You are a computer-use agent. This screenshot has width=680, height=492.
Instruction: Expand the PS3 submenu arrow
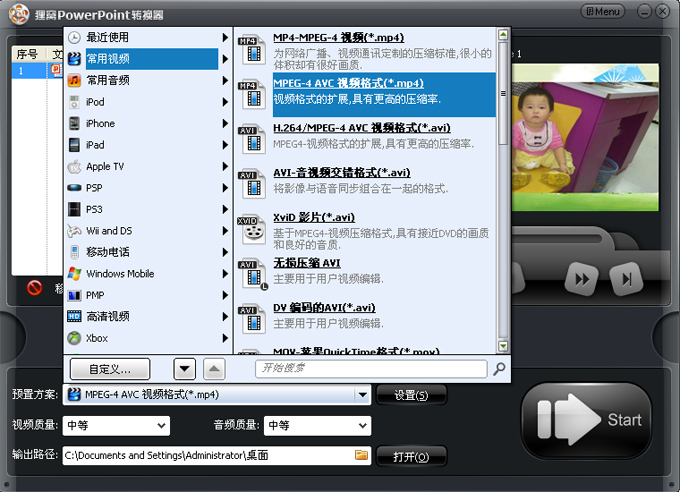(x=225, y=209)
